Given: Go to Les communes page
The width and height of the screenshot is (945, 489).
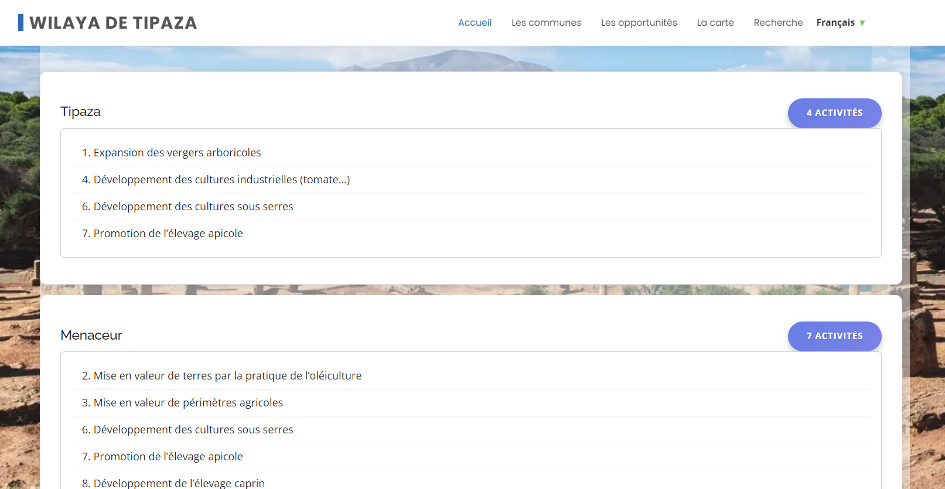Looking at the screenshot, I should (x=546, y=23).
